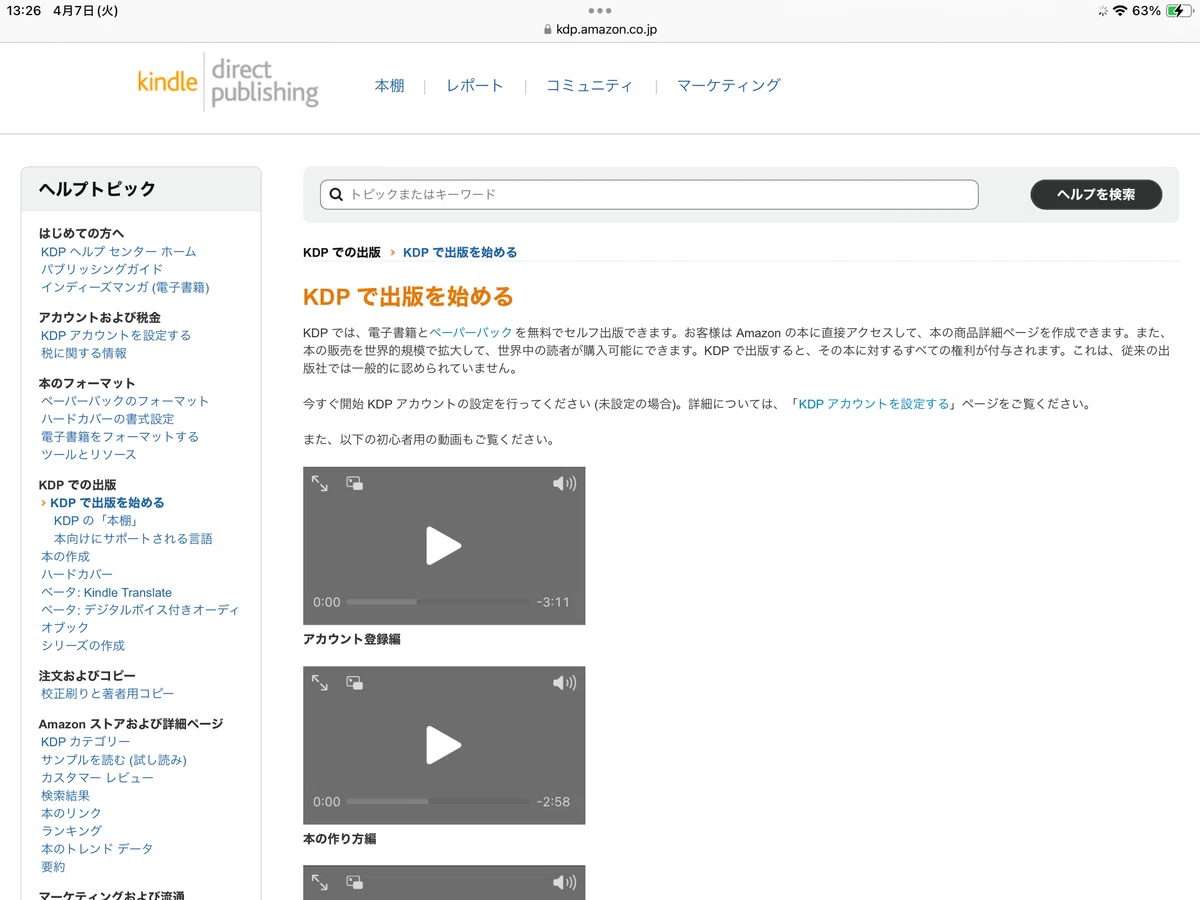Seek along the 本の作り方編 video's progress bar

[439, 802]
